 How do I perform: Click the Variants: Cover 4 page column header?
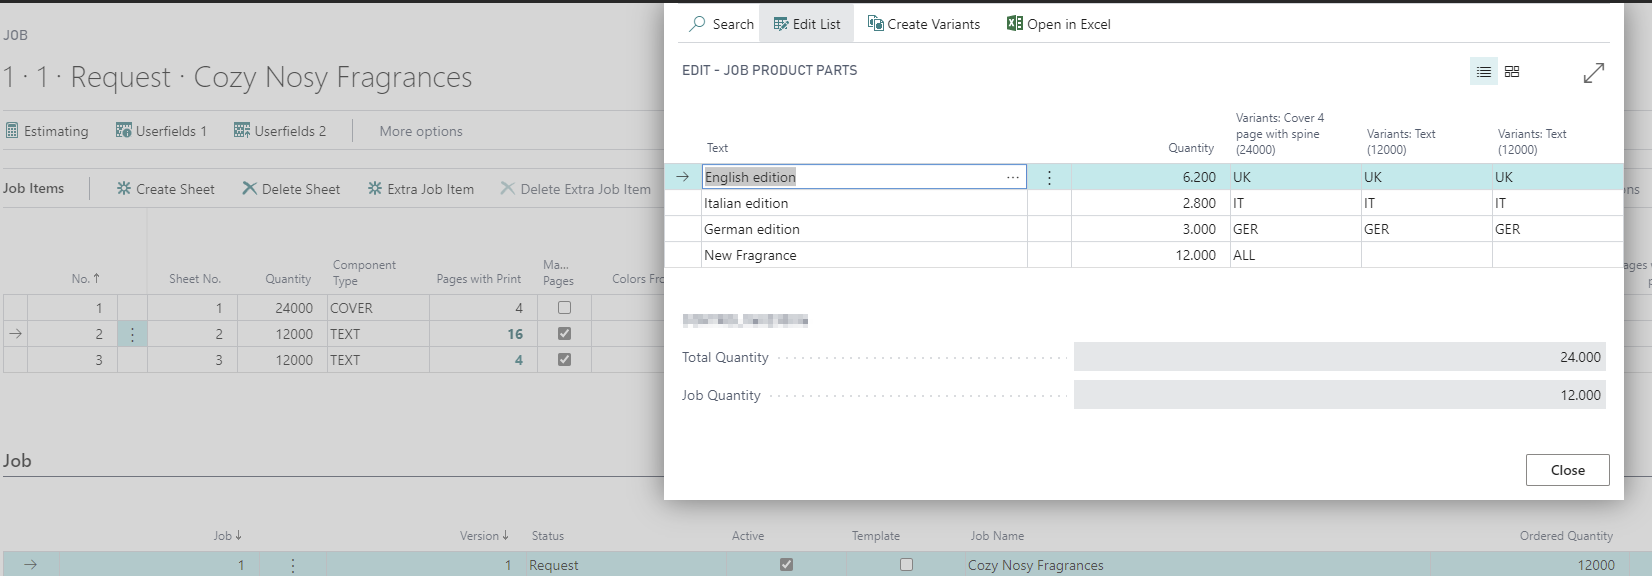[1280, 133]
